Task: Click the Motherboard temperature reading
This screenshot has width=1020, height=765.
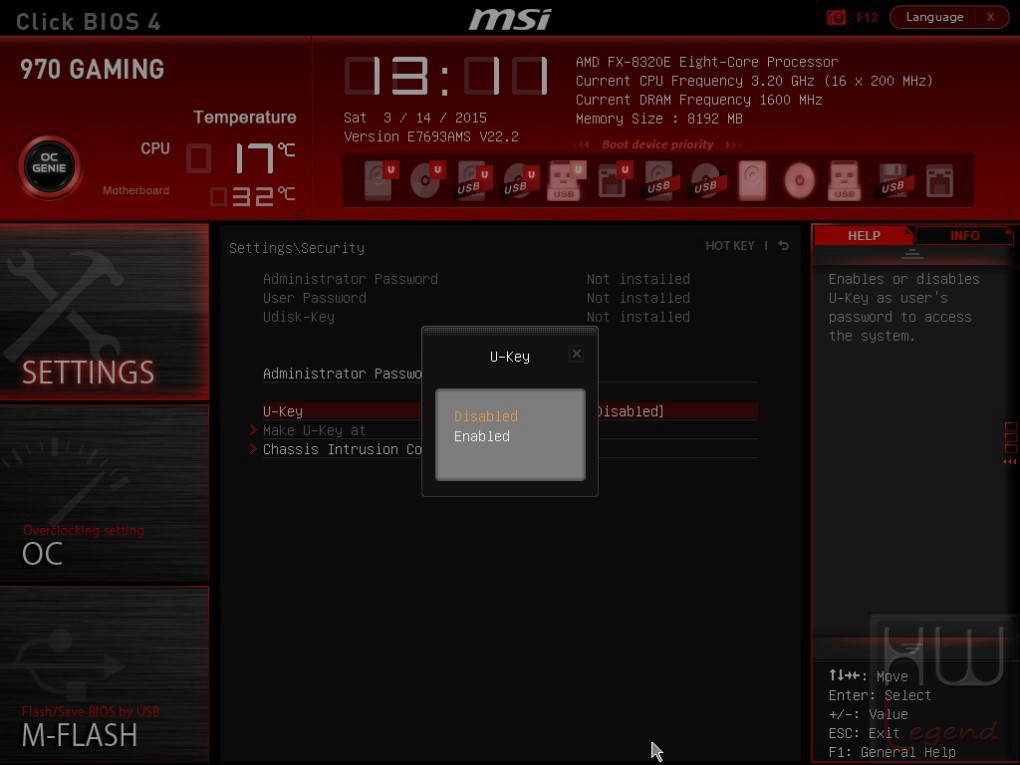Action: (252, 196)
